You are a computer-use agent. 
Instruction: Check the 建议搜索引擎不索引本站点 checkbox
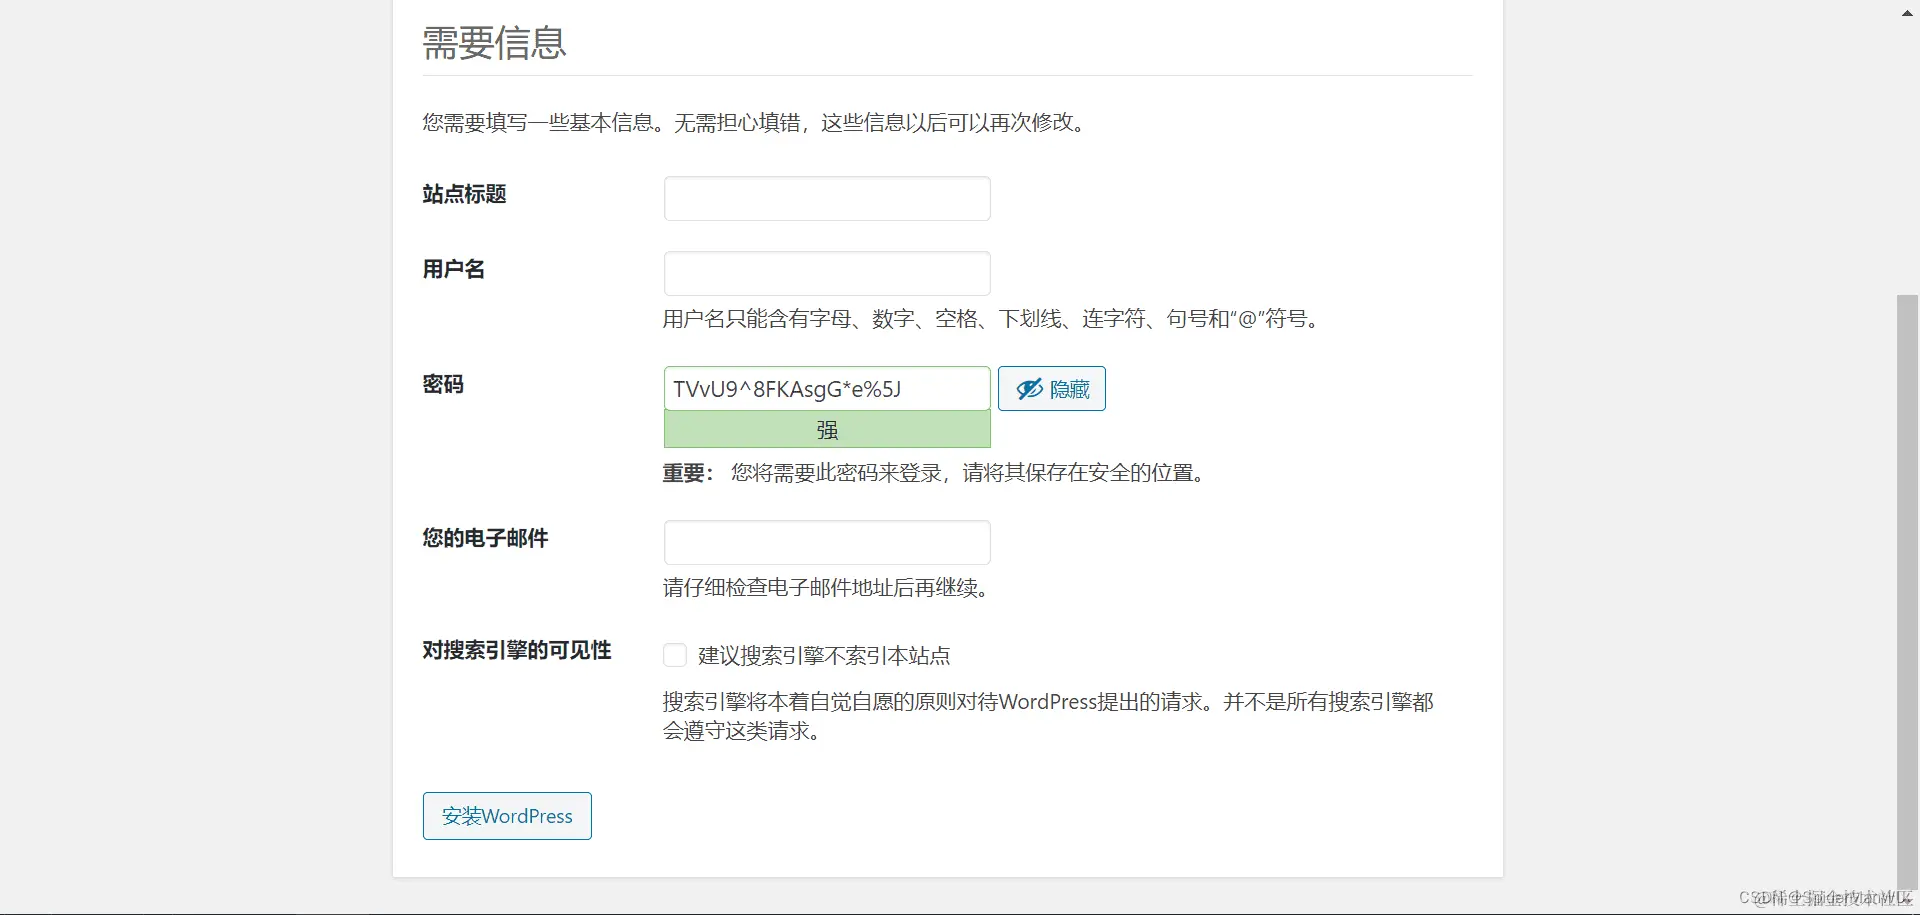pyautogui.click(x=675, y=655)
